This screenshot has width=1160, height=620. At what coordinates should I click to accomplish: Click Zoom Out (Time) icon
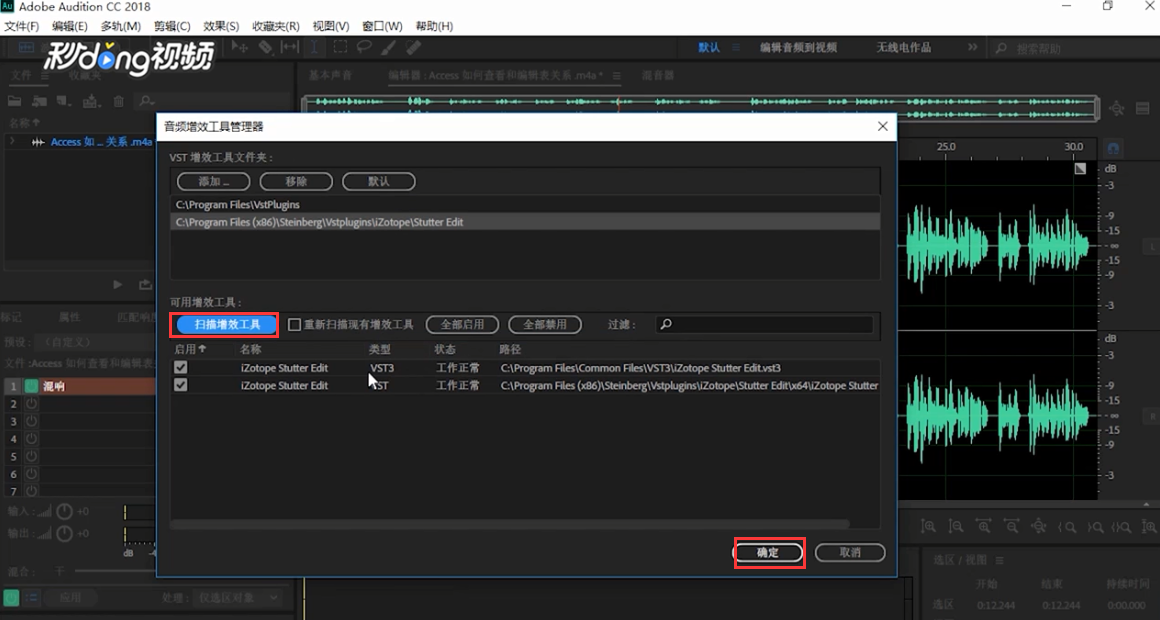(x=1011, y=527)
